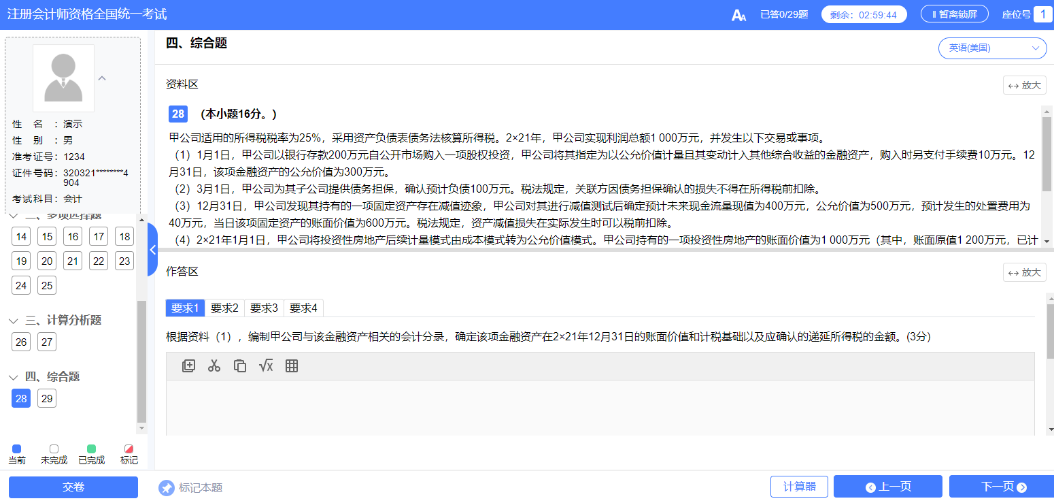Go to question 20
Image resolution: width=1054 pixels, height=503 pixels.
click(47, 261)
